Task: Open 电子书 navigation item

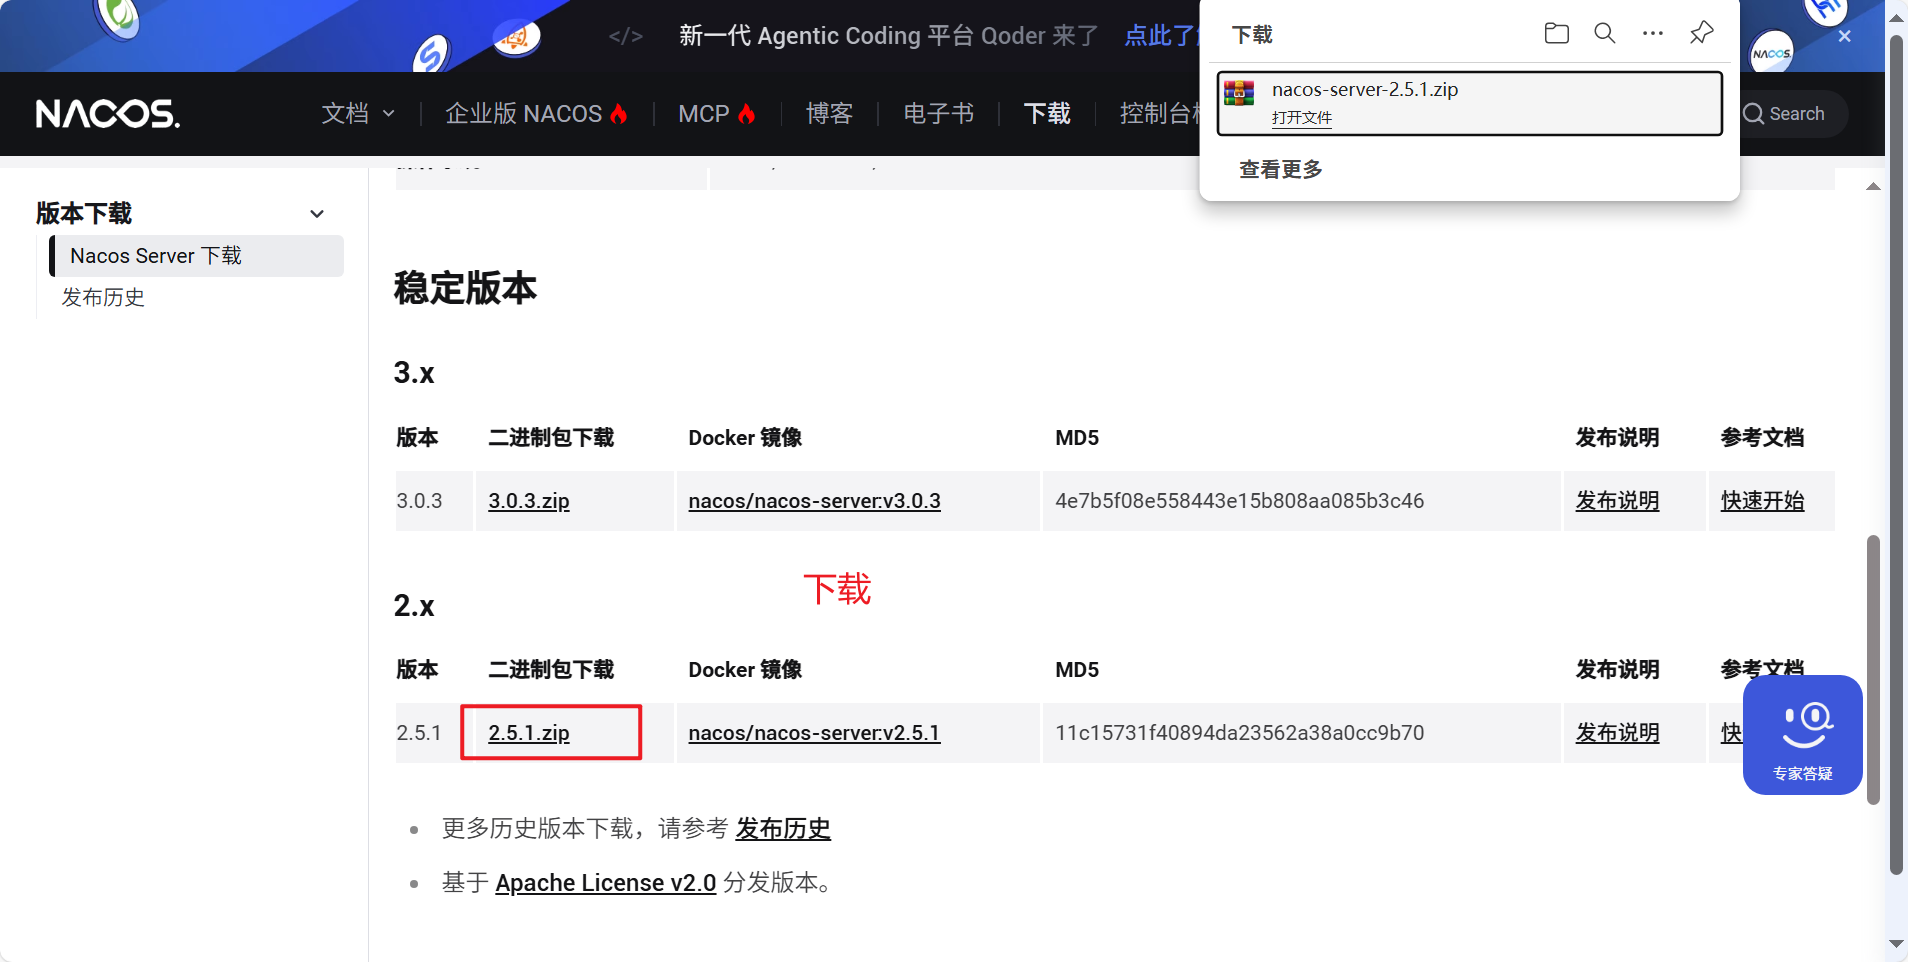Action: [938, 114]
